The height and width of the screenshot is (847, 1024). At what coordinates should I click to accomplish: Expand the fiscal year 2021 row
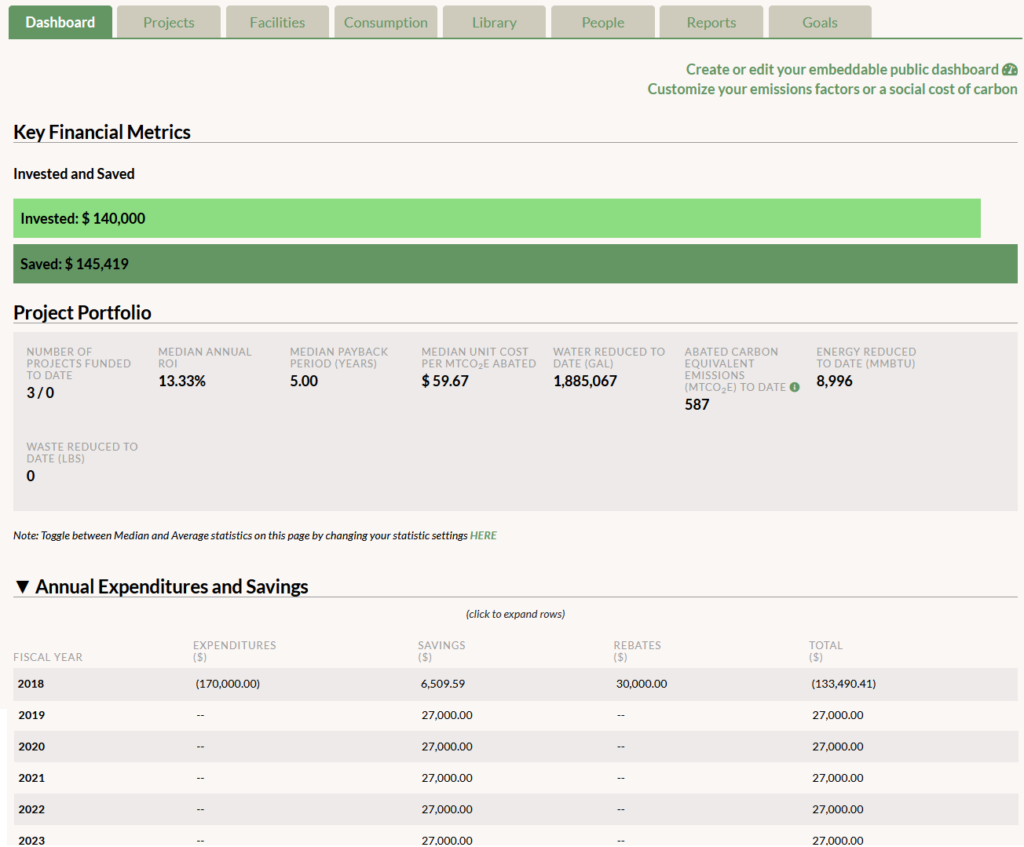515,778
